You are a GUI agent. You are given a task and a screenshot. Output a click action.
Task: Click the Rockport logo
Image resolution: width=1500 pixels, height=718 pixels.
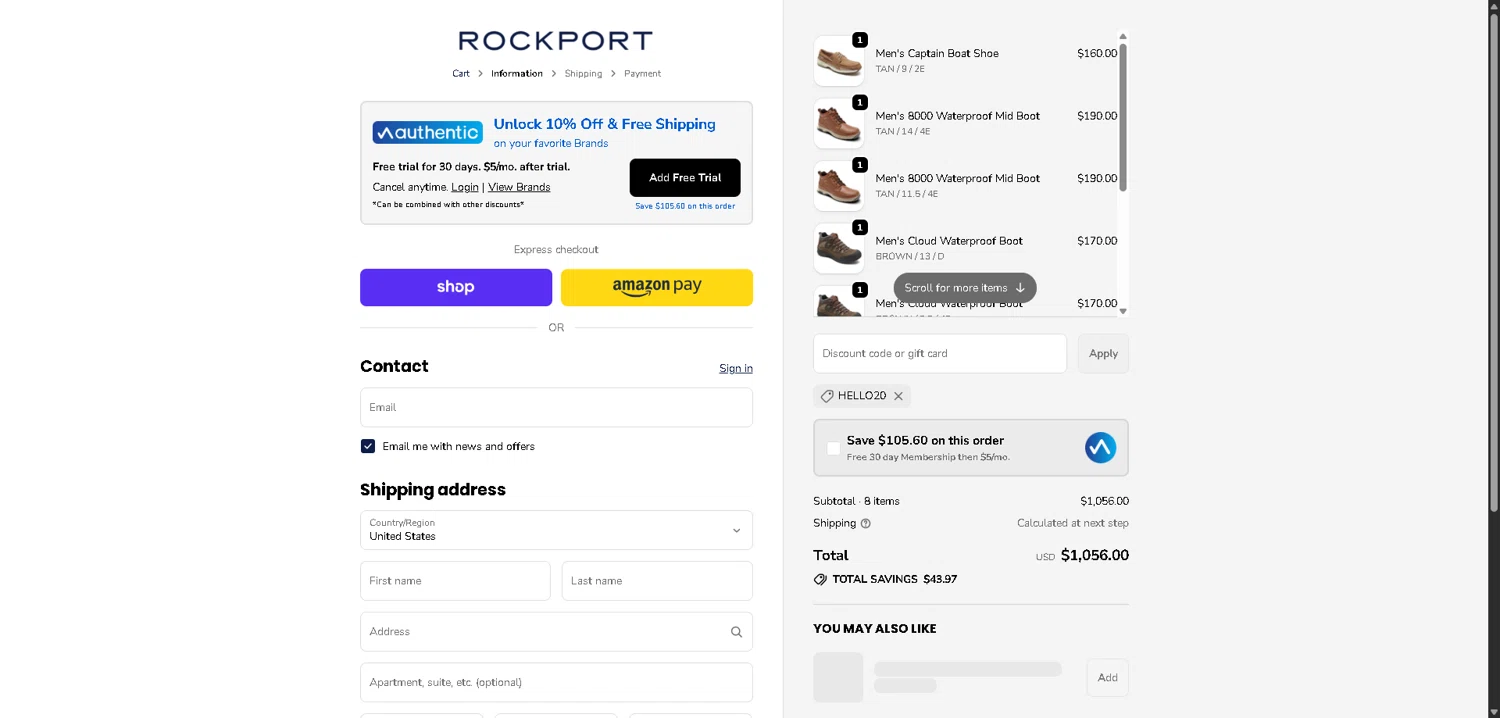[x=555, y=41]
